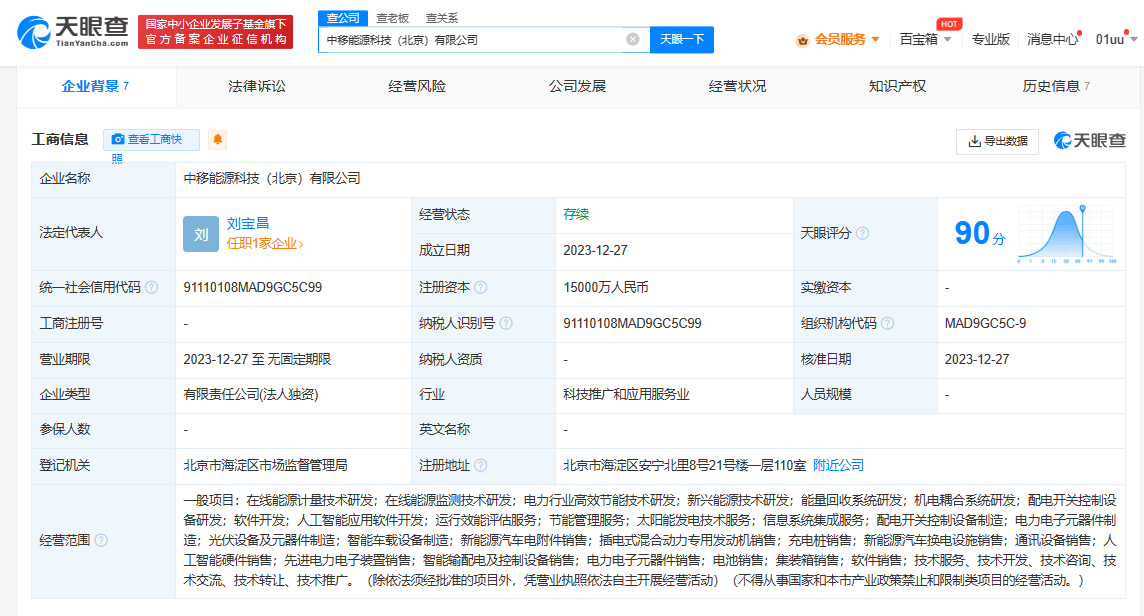Screen dimensions: 1144x616
Task: Click the 有限责任公司(法人独资) value
Action: (250, 395)
